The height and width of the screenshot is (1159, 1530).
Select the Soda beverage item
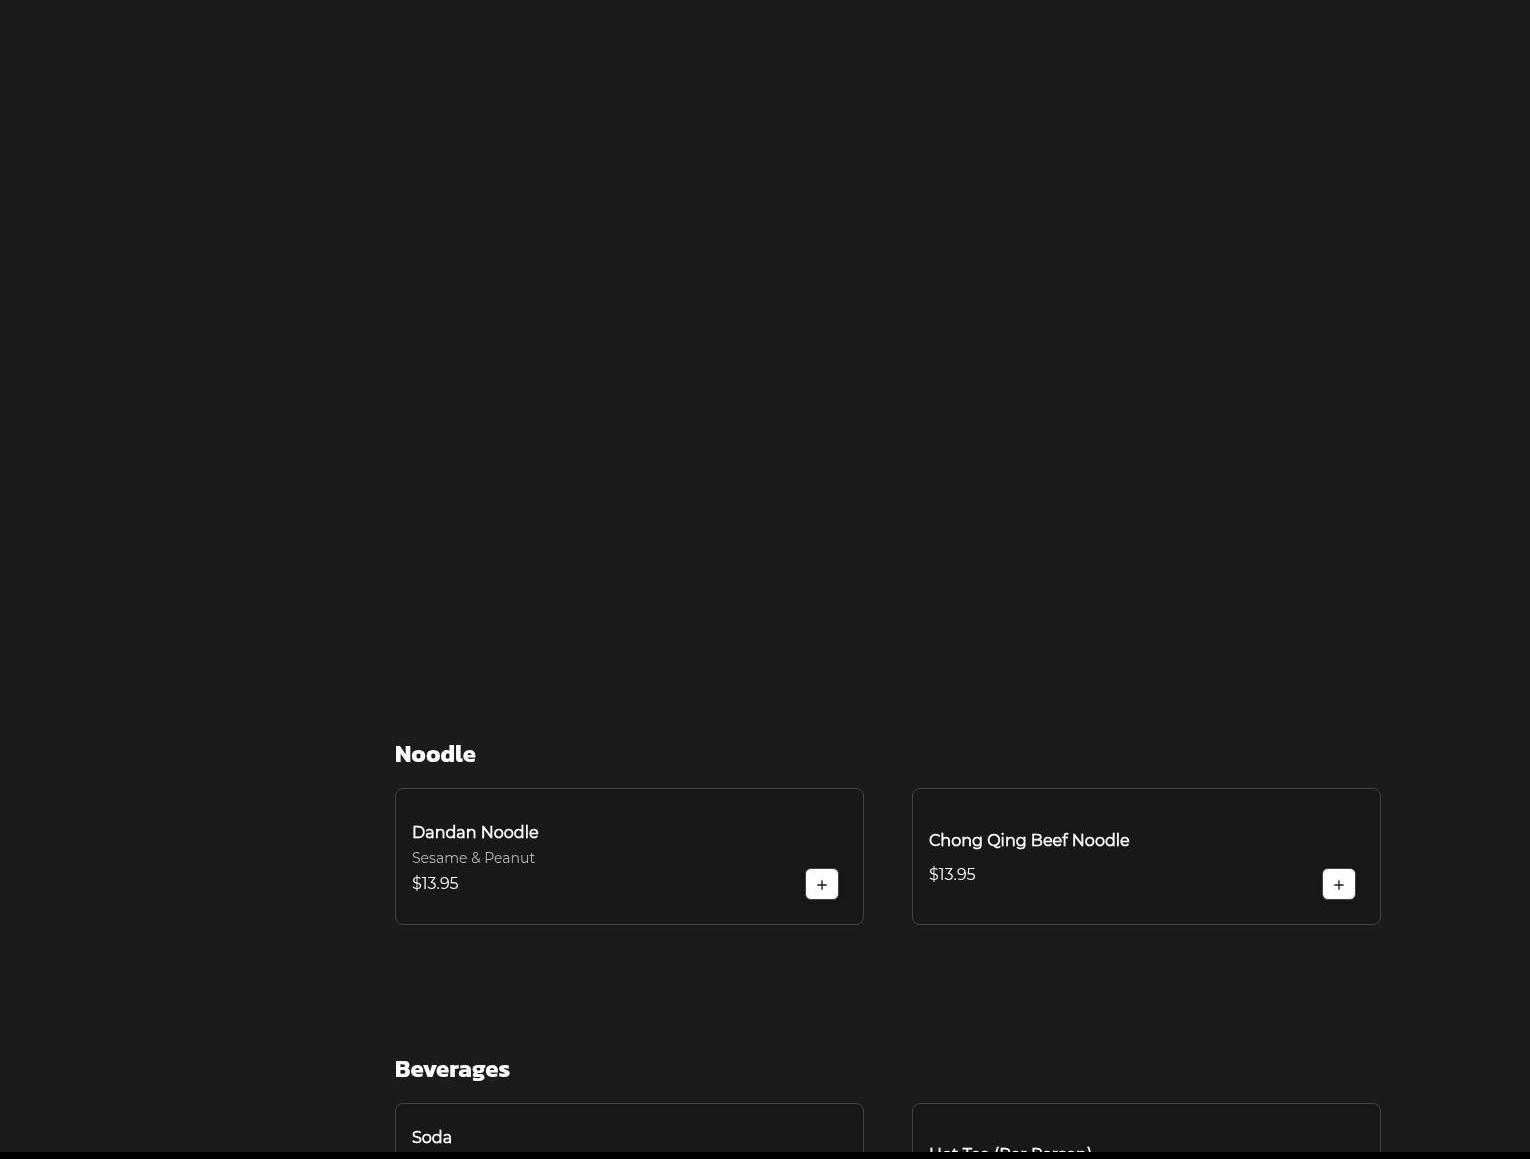tap(432, 1137)
